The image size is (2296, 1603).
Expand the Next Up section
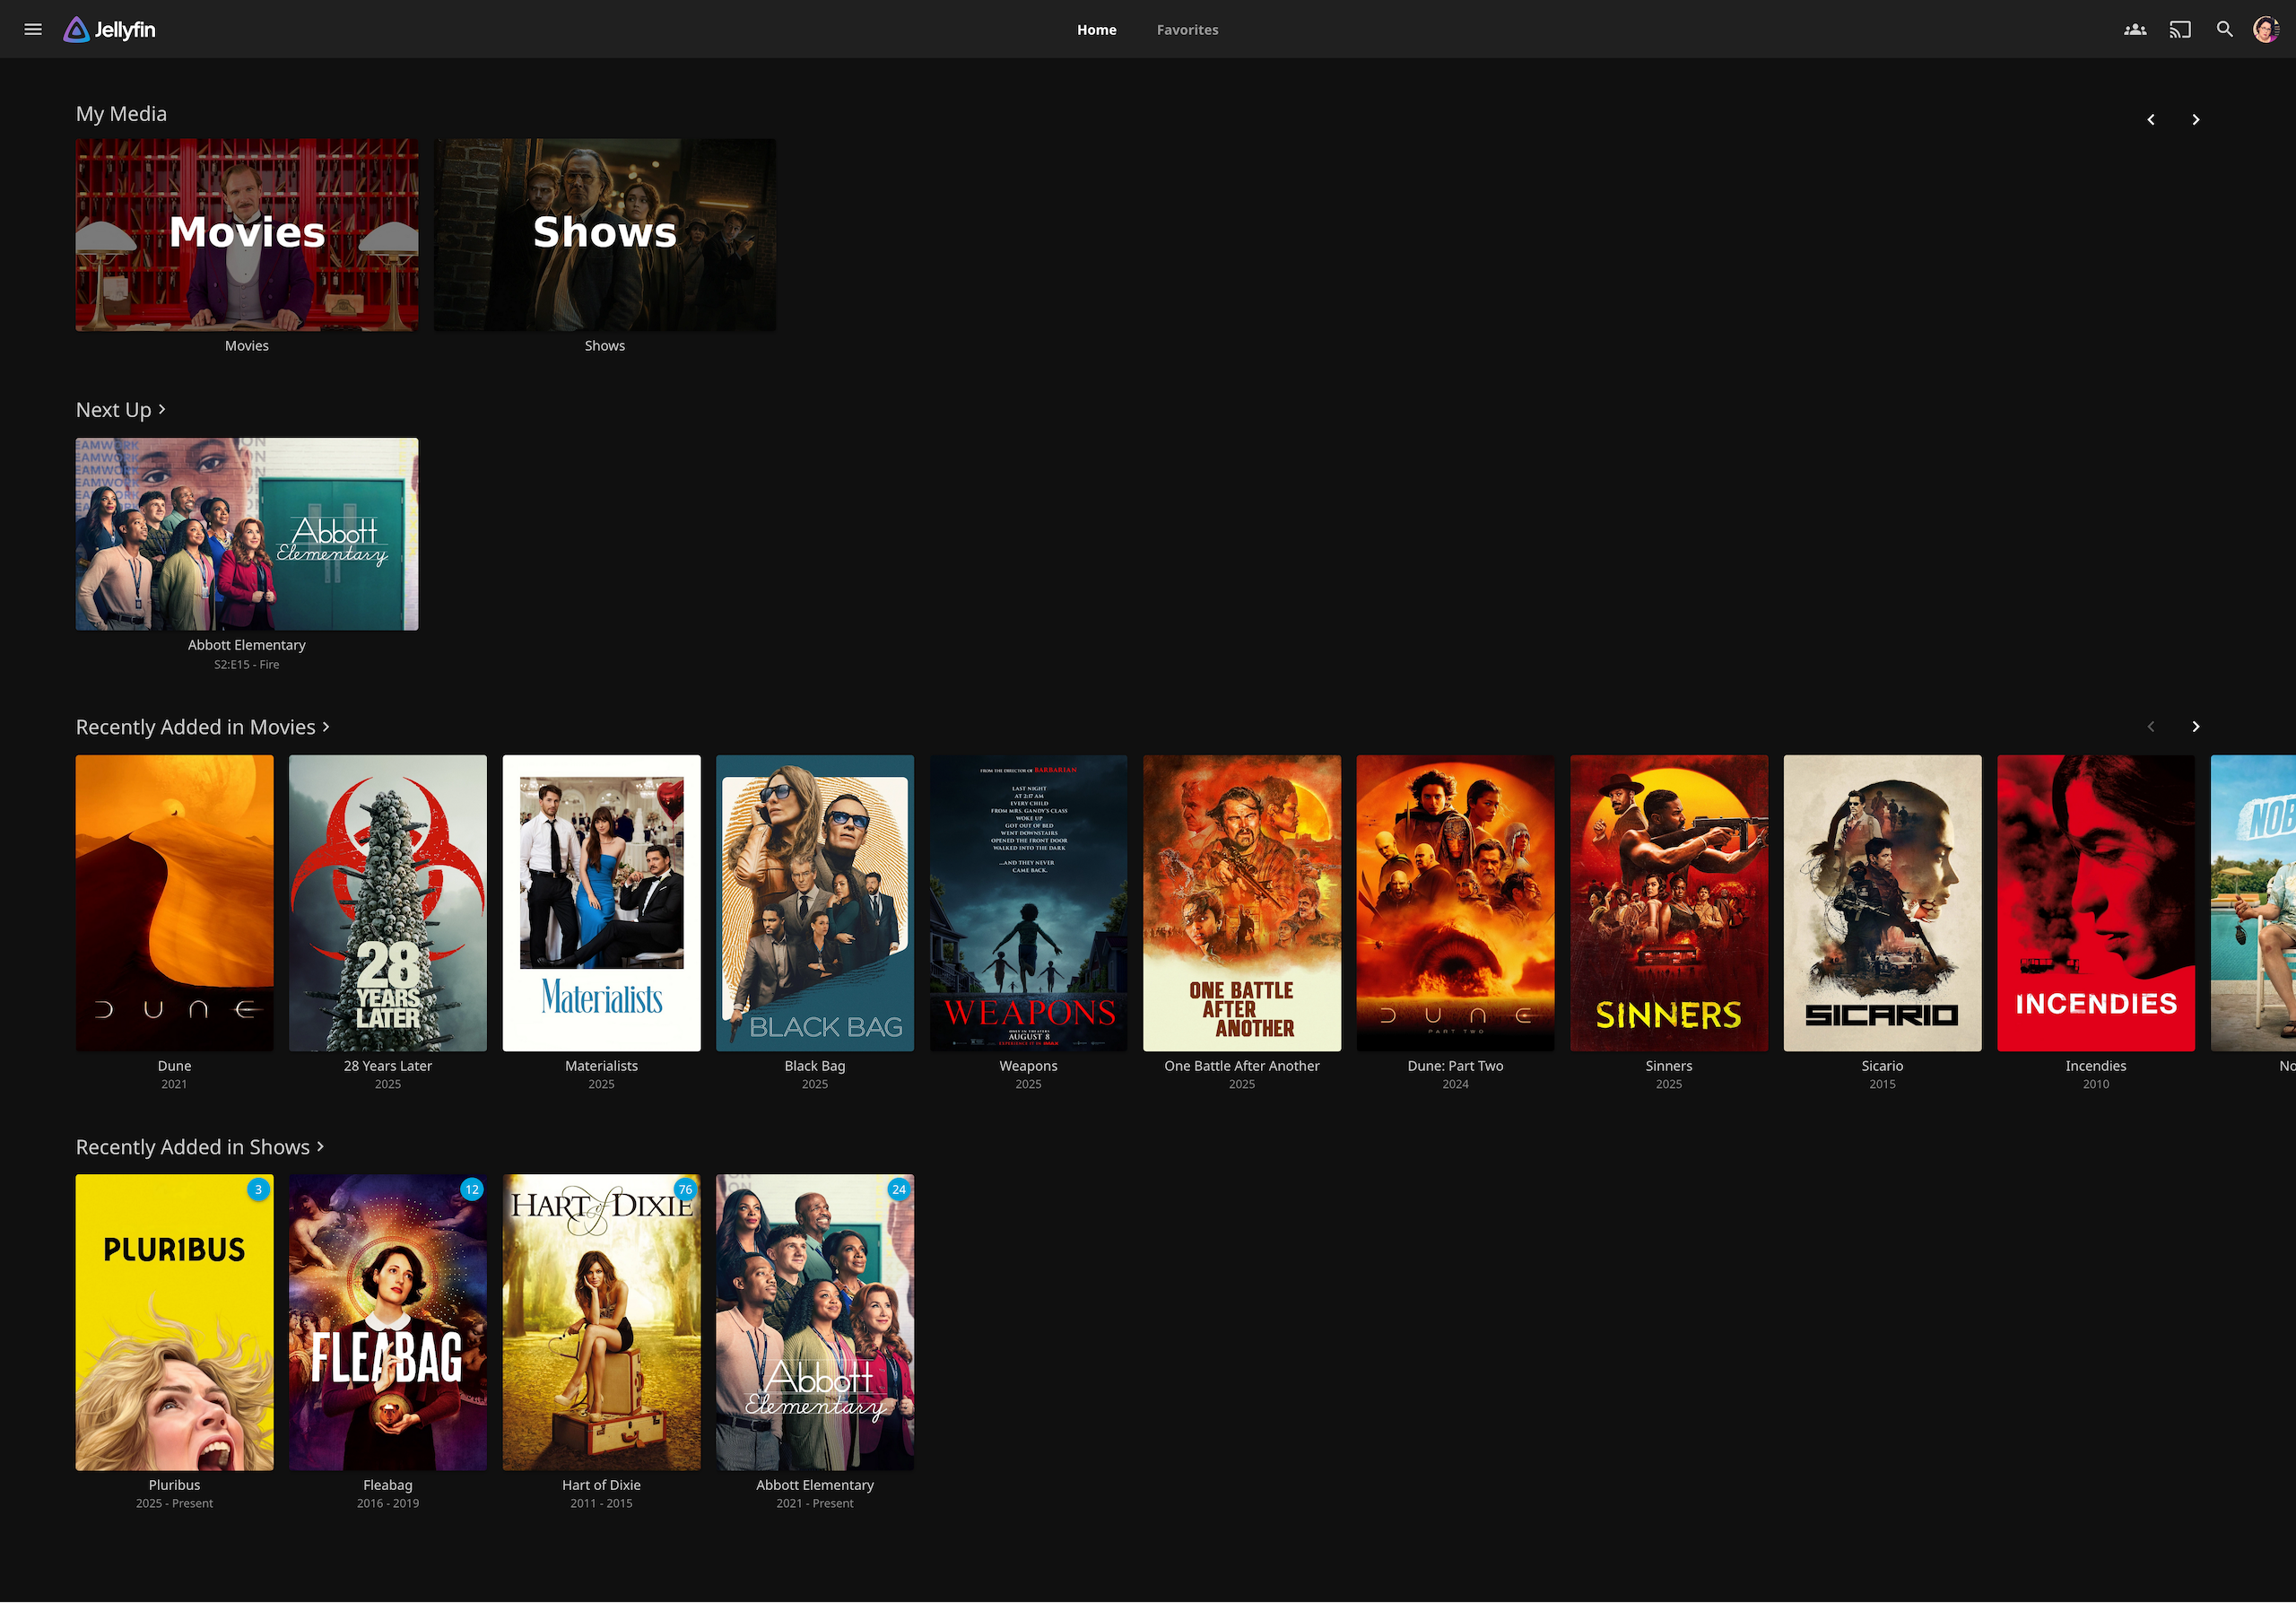[121, 410]
